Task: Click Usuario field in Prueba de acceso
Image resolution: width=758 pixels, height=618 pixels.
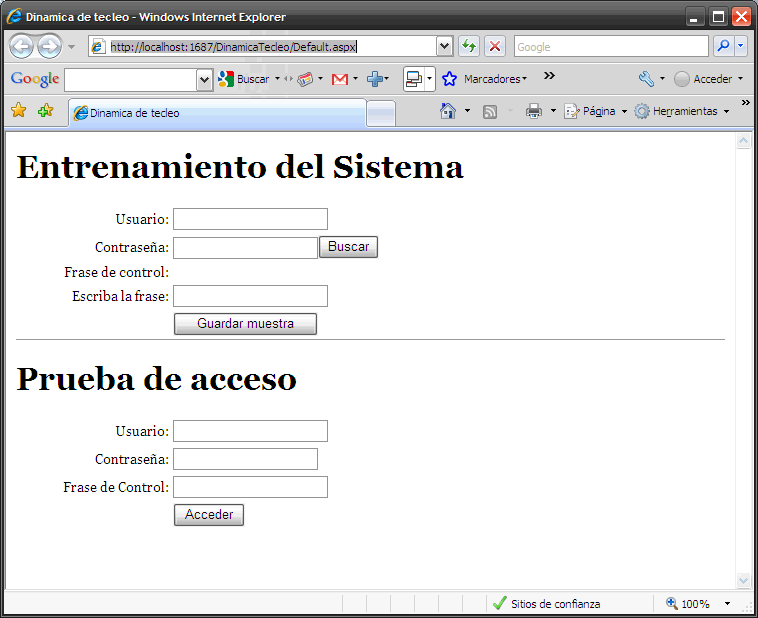Action: pos(250,431)
